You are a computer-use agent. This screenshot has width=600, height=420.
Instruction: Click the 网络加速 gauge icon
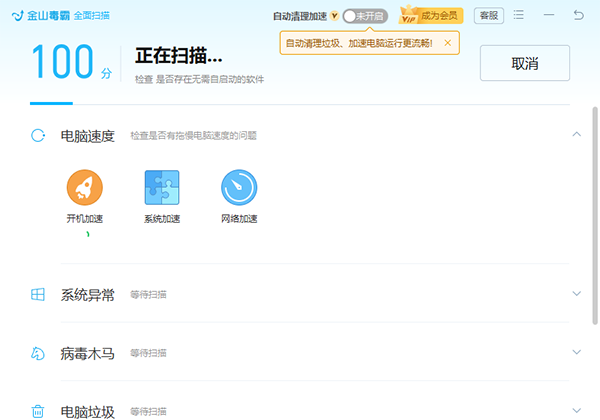[239, 187]
